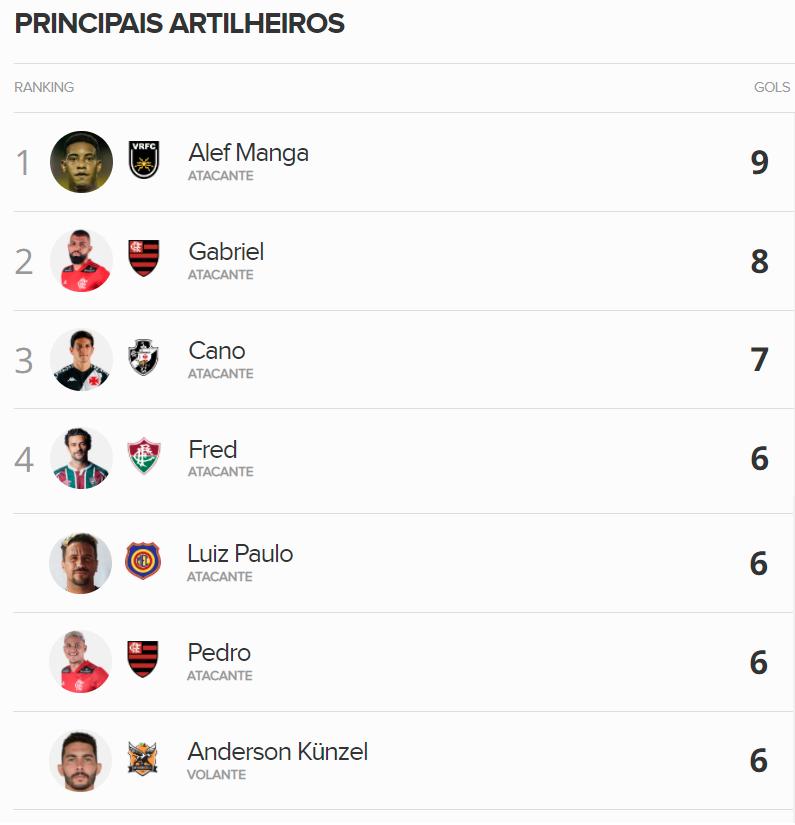Viewport: 795px width, 825px height.
Task: Click Flamengo crest next to Gabriel
Action: (x=144, y=259)
